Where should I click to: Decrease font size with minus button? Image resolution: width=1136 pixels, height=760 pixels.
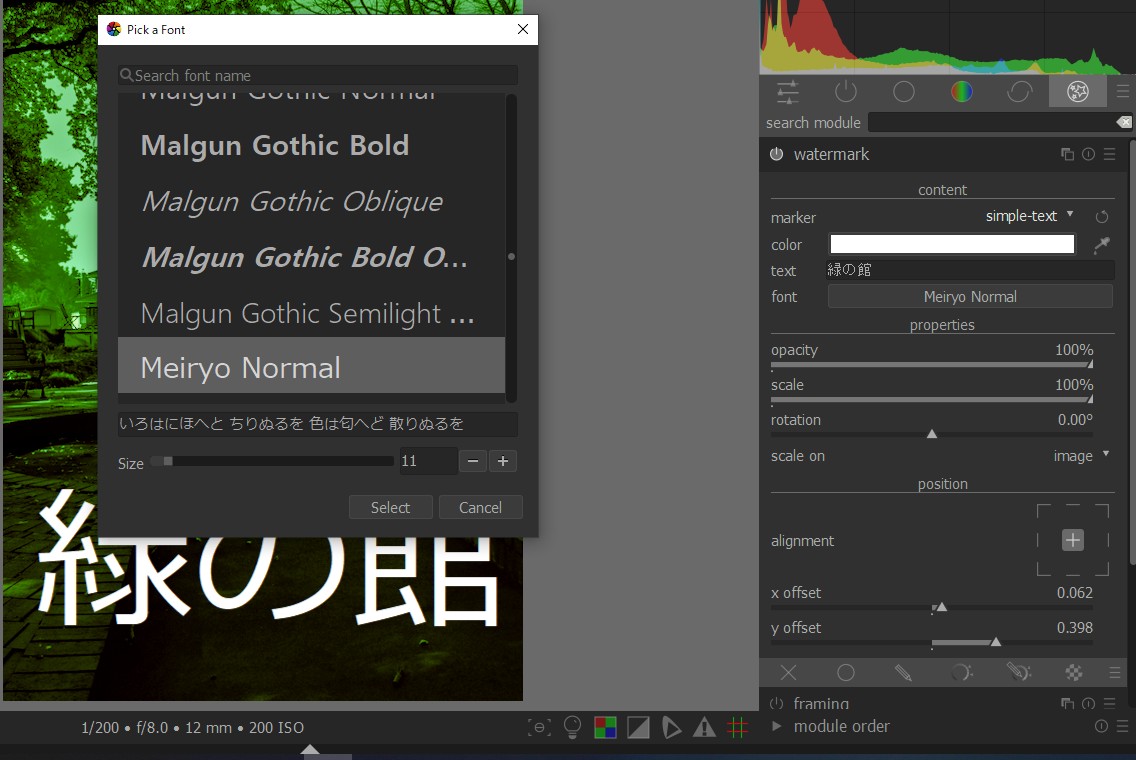473,461
